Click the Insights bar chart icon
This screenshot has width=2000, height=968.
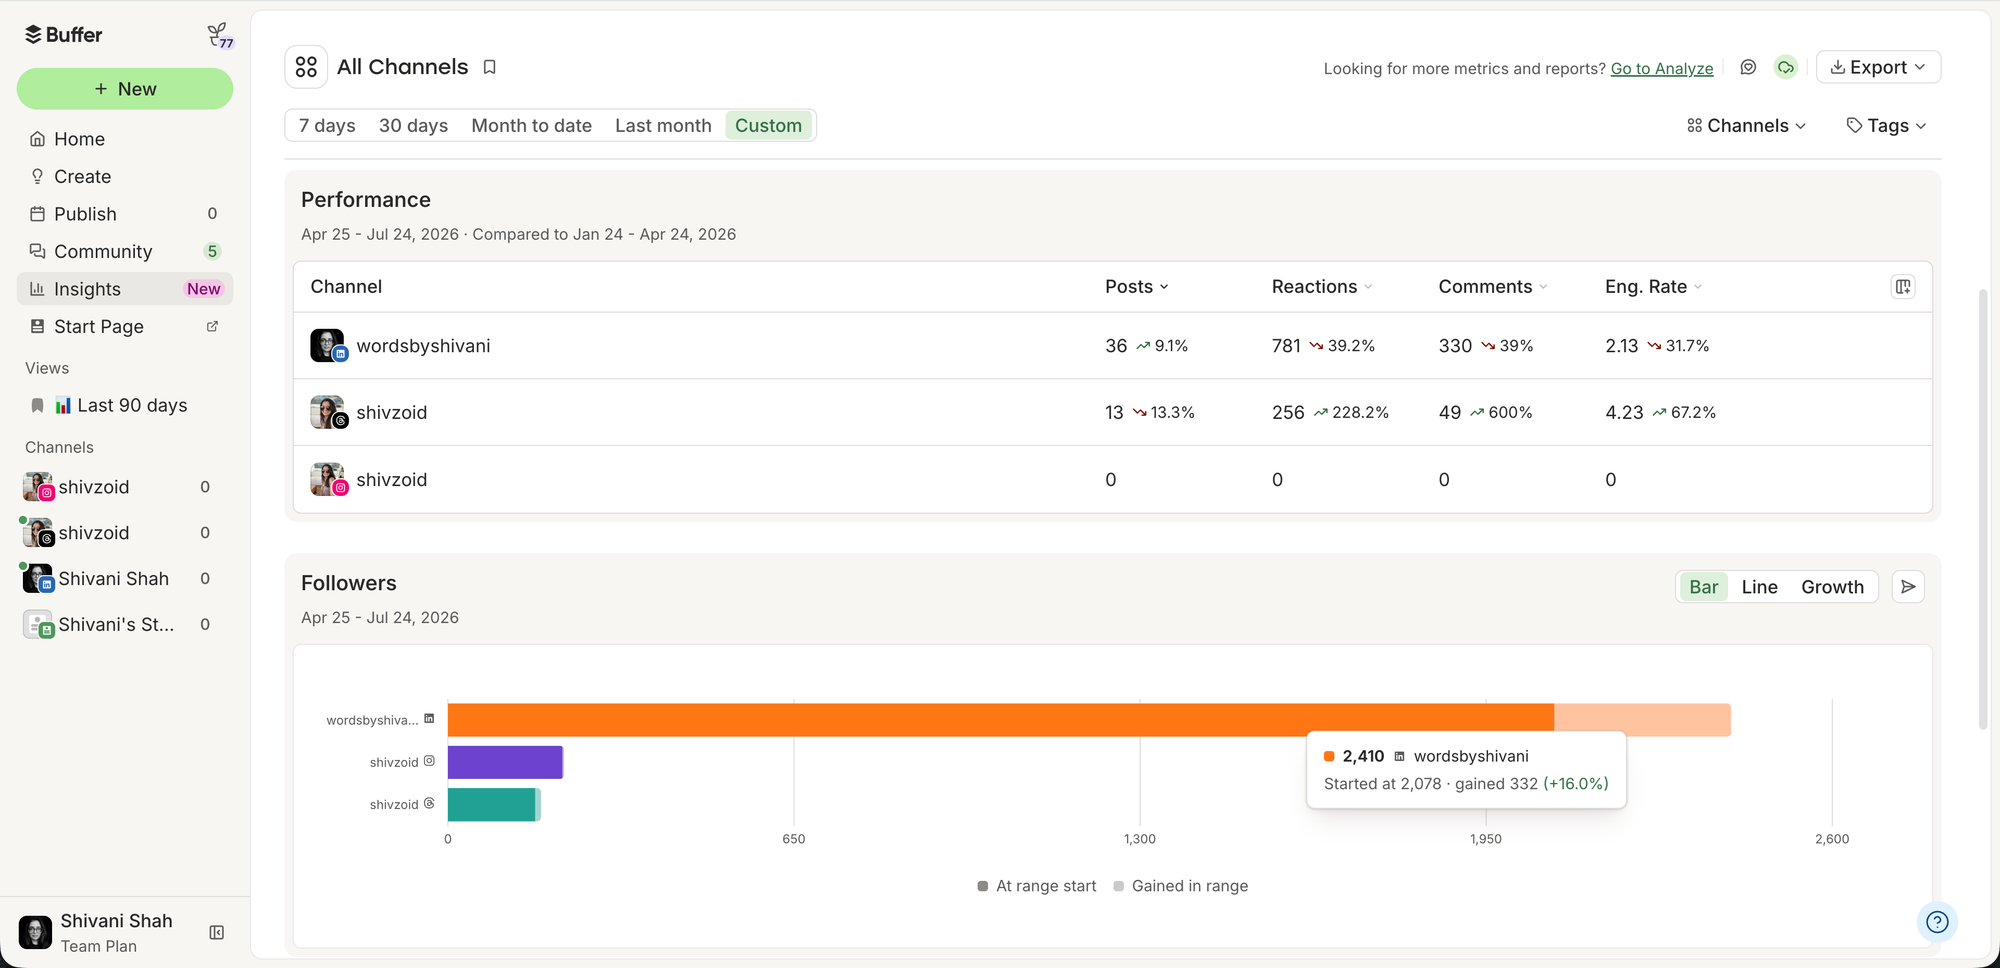tap(37, 289)
